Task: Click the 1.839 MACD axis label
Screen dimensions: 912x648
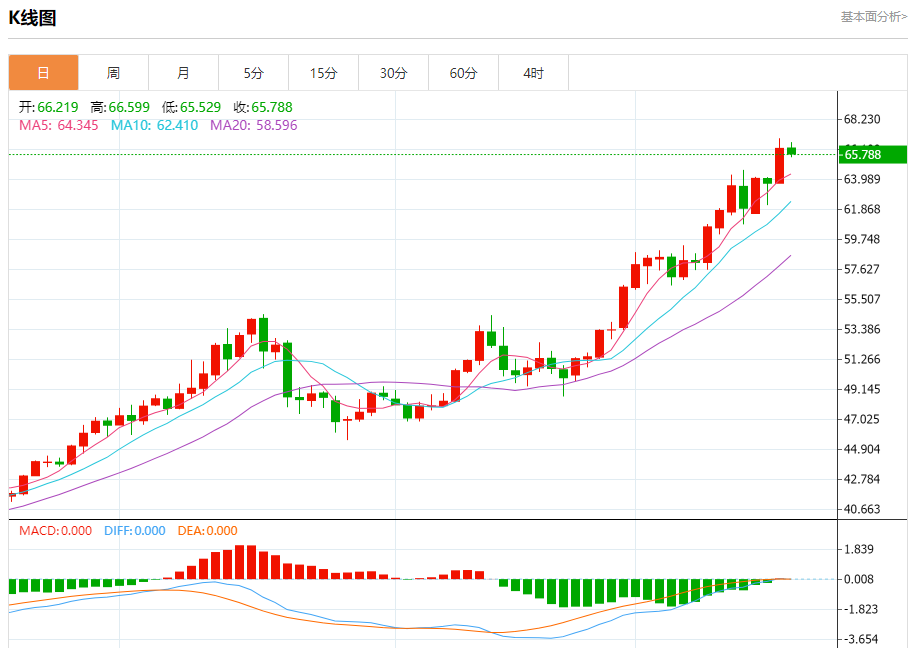Action: pyautogui.click(x=859, y=549)
